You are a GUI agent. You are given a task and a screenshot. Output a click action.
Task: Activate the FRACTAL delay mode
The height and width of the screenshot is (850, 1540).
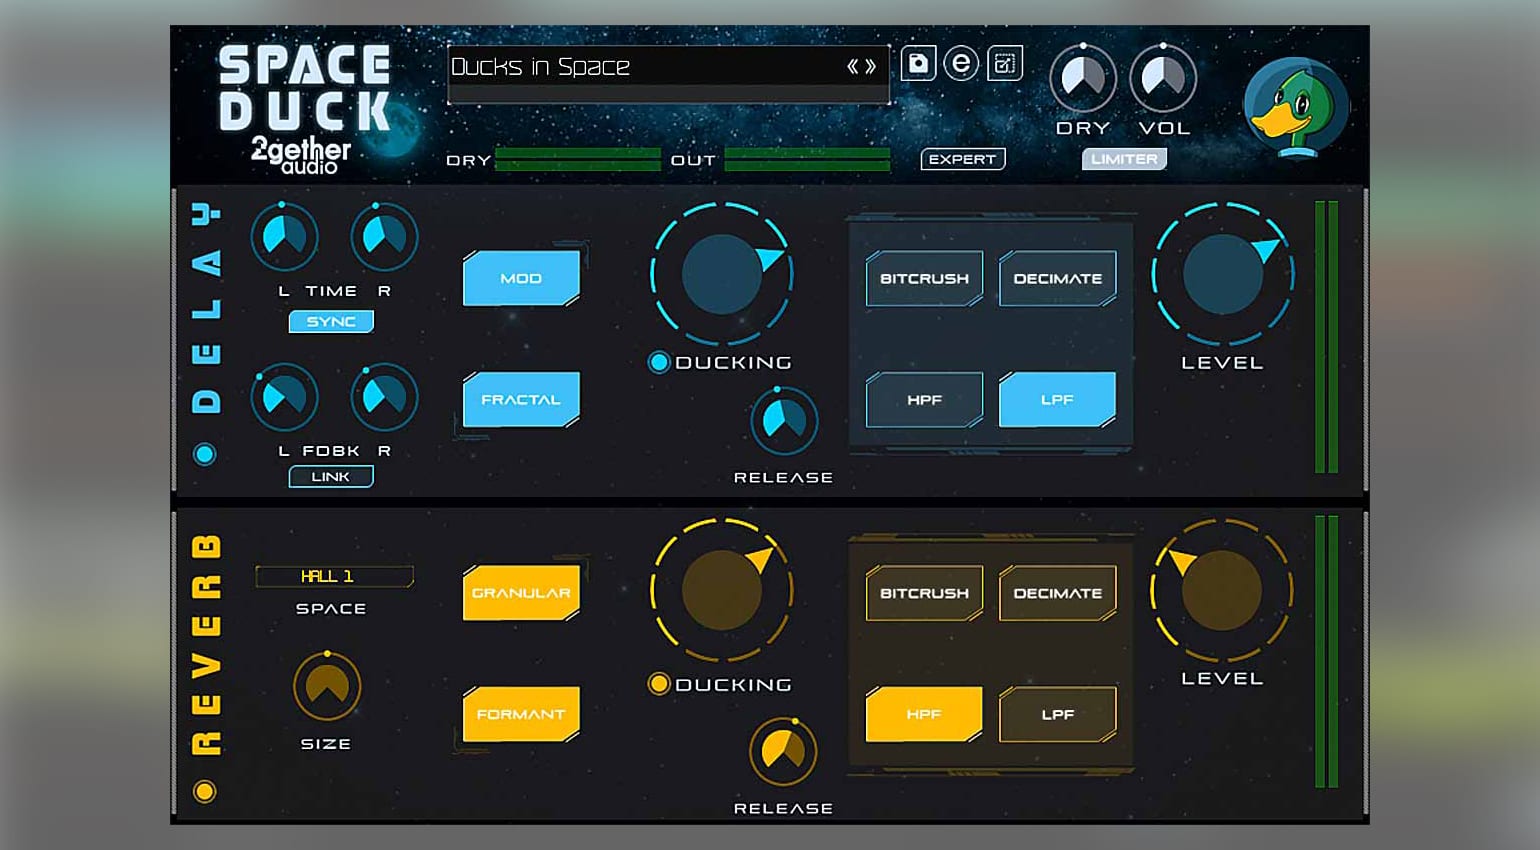coord(521,399)
